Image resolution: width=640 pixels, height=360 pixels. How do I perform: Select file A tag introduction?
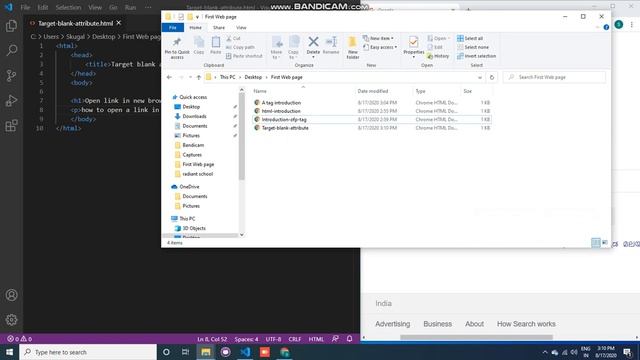281,103
